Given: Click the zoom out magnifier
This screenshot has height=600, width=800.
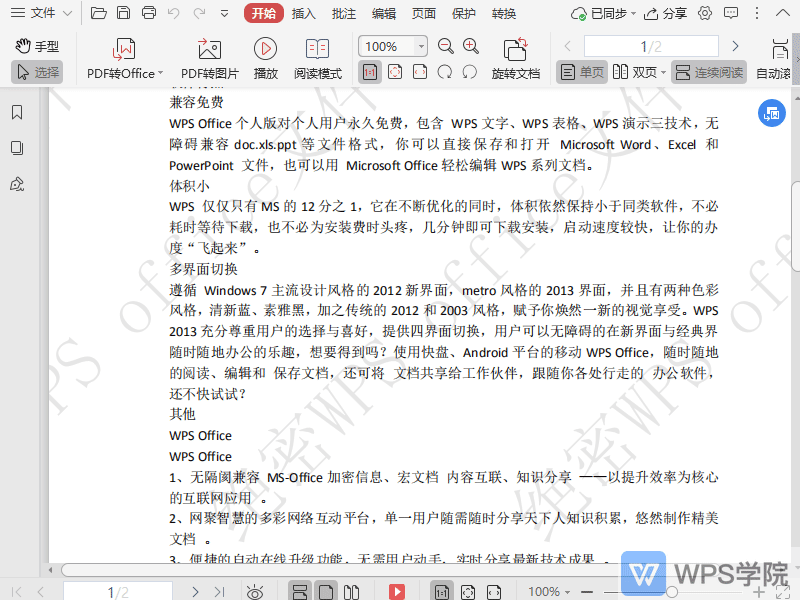Looking at the screenshot, I should 446,46.
